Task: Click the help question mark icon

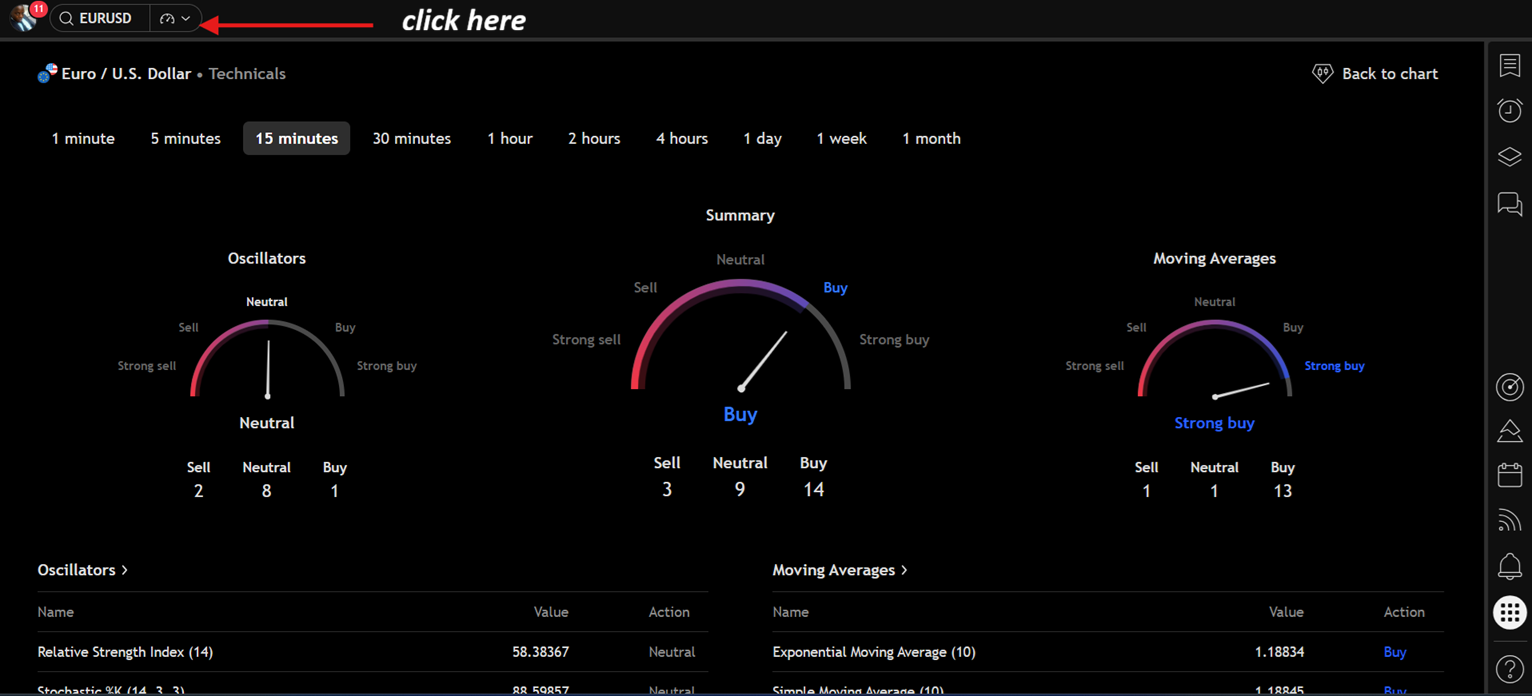Action: tap(1509, 669)
